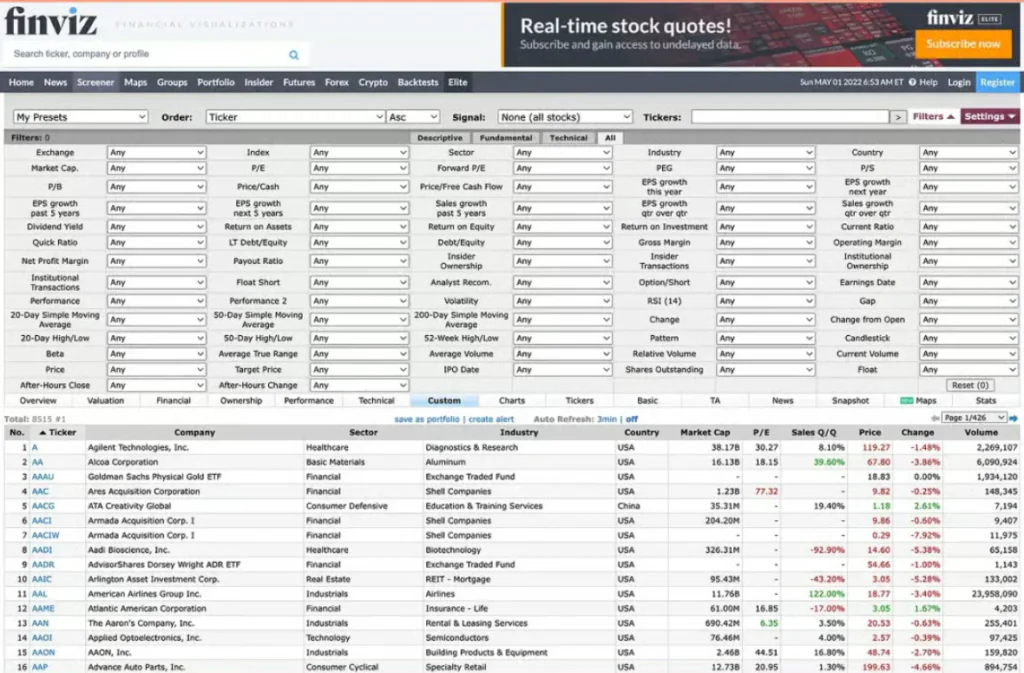Click the 122.00% Sales Q/Q value
Viewport: 1024px width, 673px height.
(826, 594)
